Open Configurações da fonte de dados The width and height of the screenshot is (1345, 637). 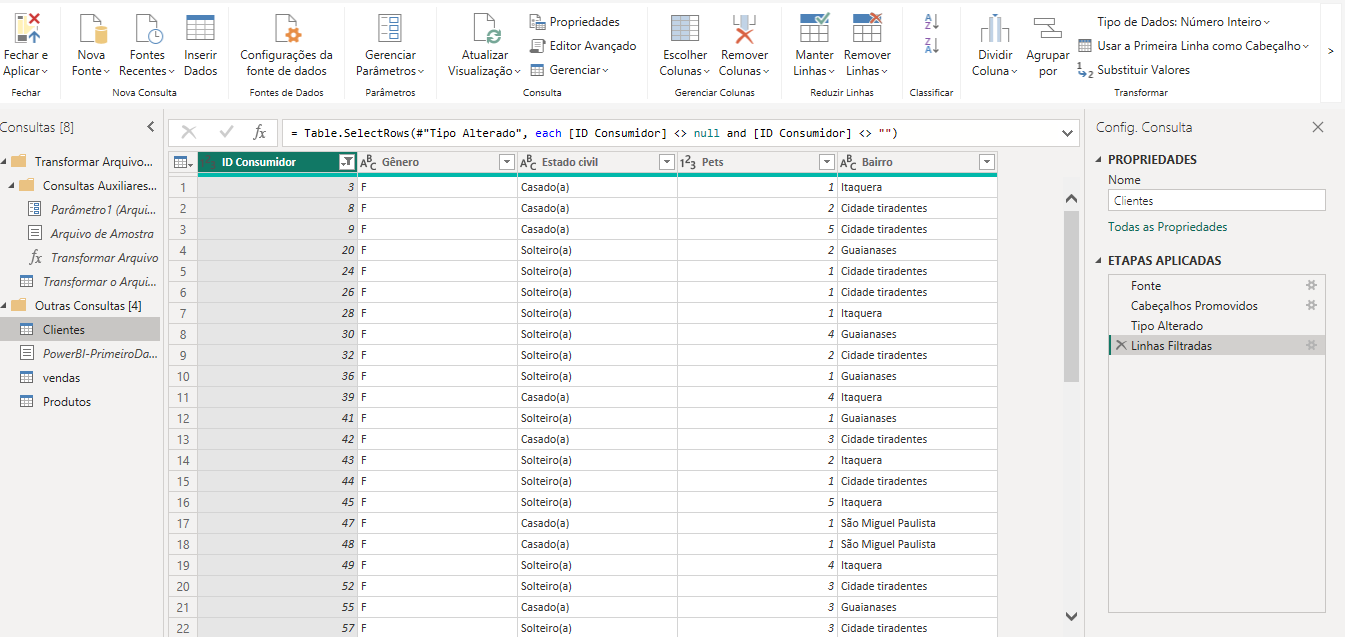[x=286, y=47]
